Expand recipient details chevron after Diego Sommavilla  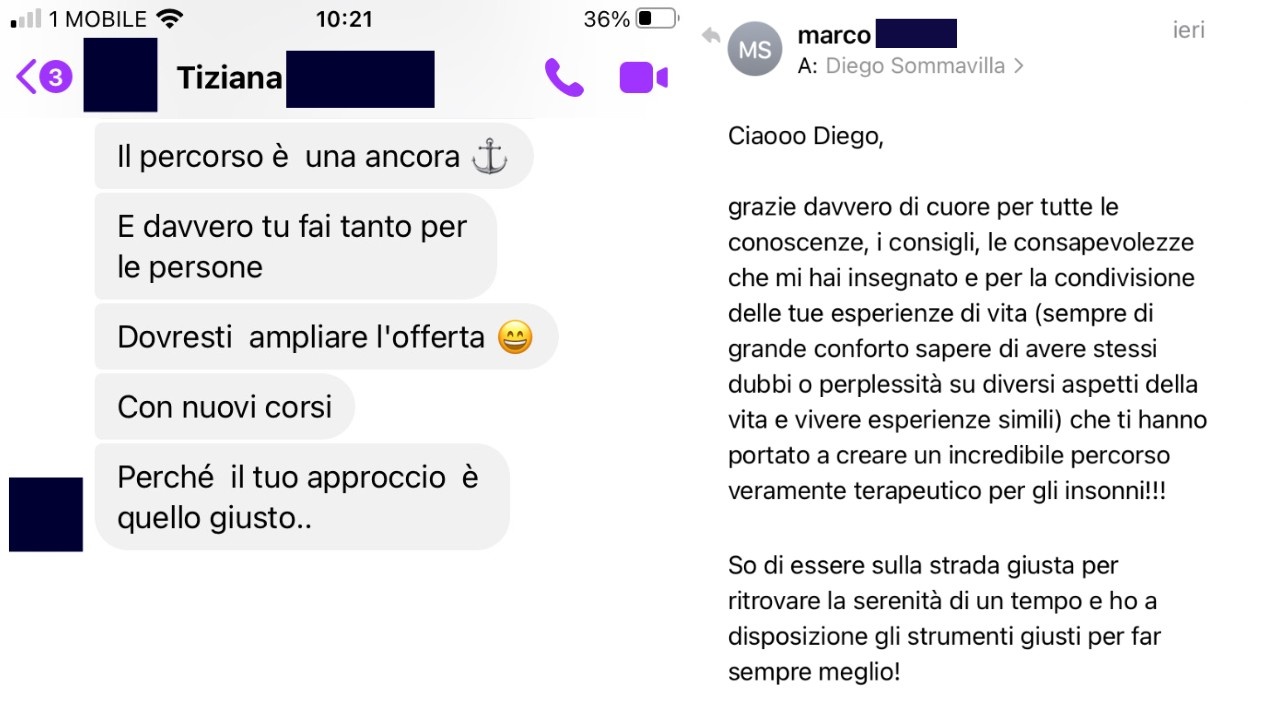(1018, 67)
